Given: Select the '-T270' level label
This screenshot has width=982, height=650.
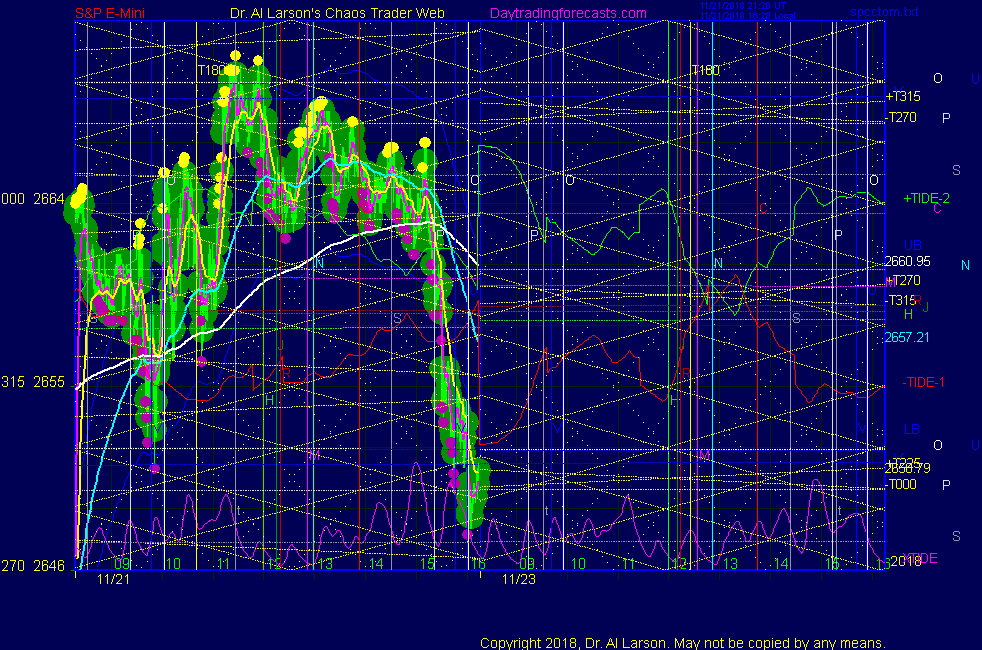Looking at the screenshot, I should [901, 117].
